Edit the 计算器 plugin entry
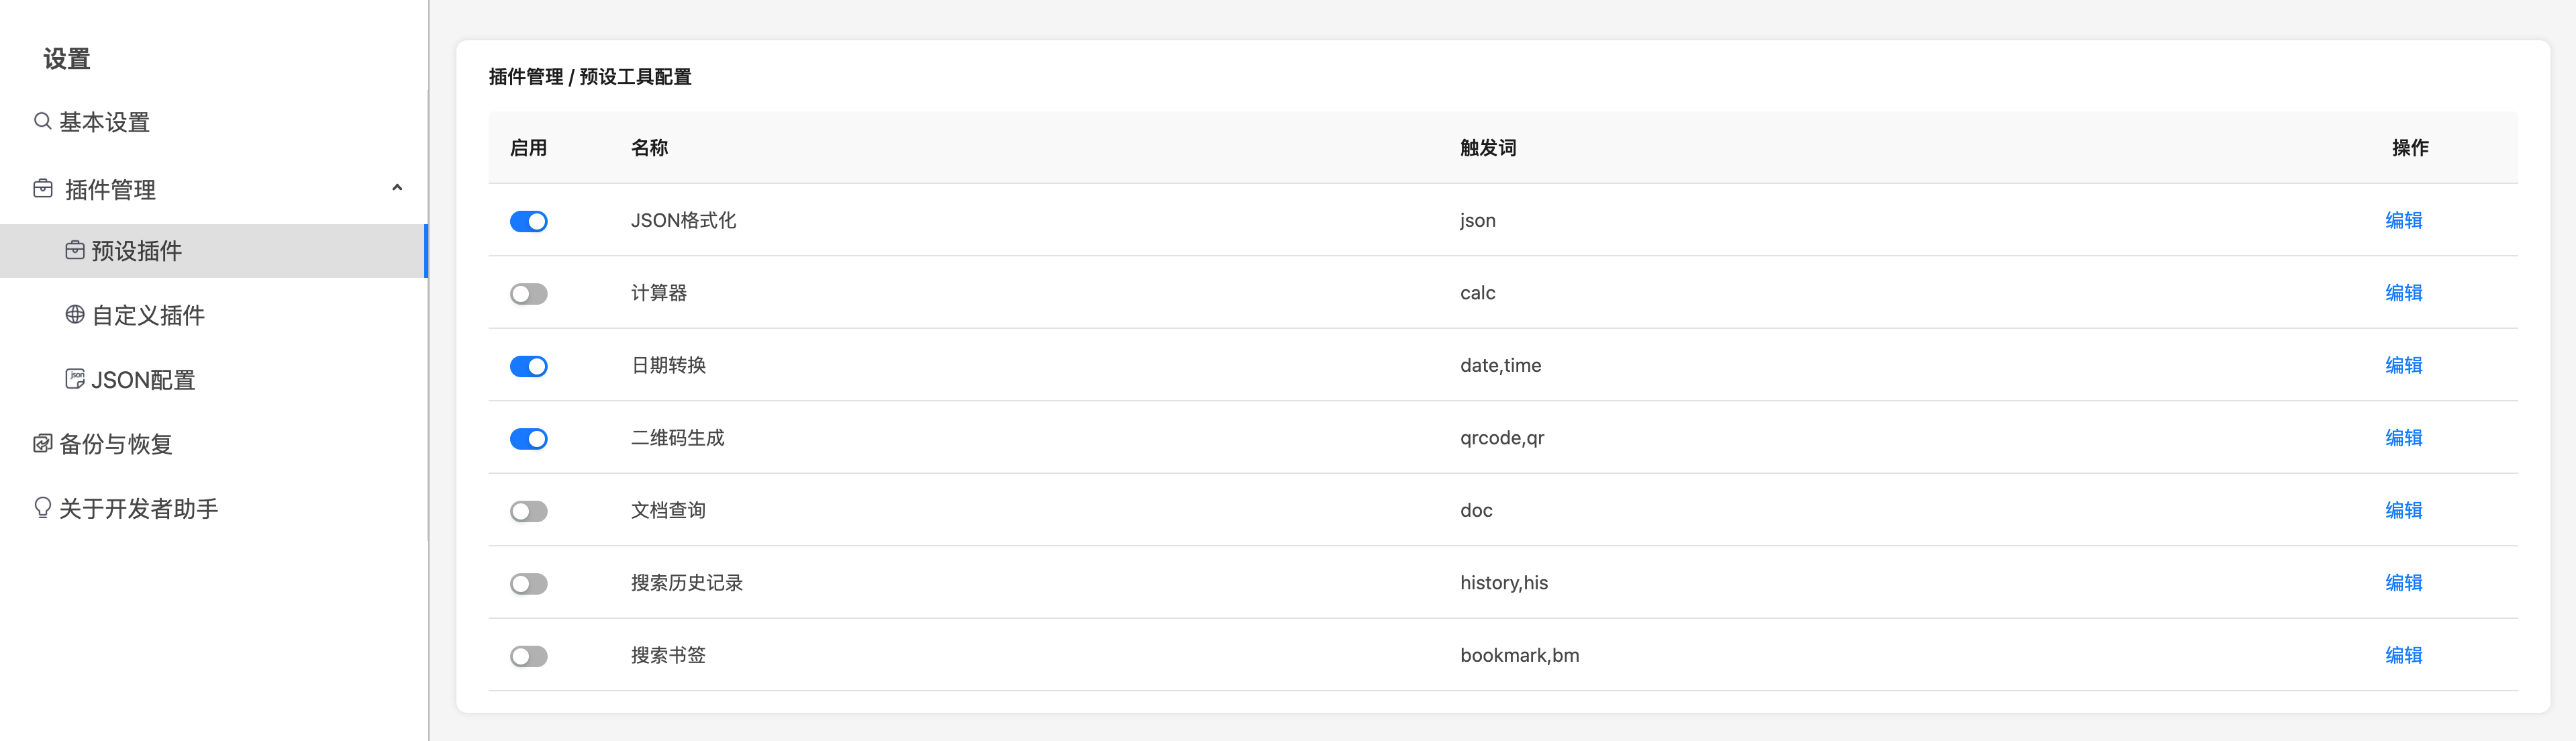The height and width of the screenshot is (741, 2576). [x=2404, y=293]
